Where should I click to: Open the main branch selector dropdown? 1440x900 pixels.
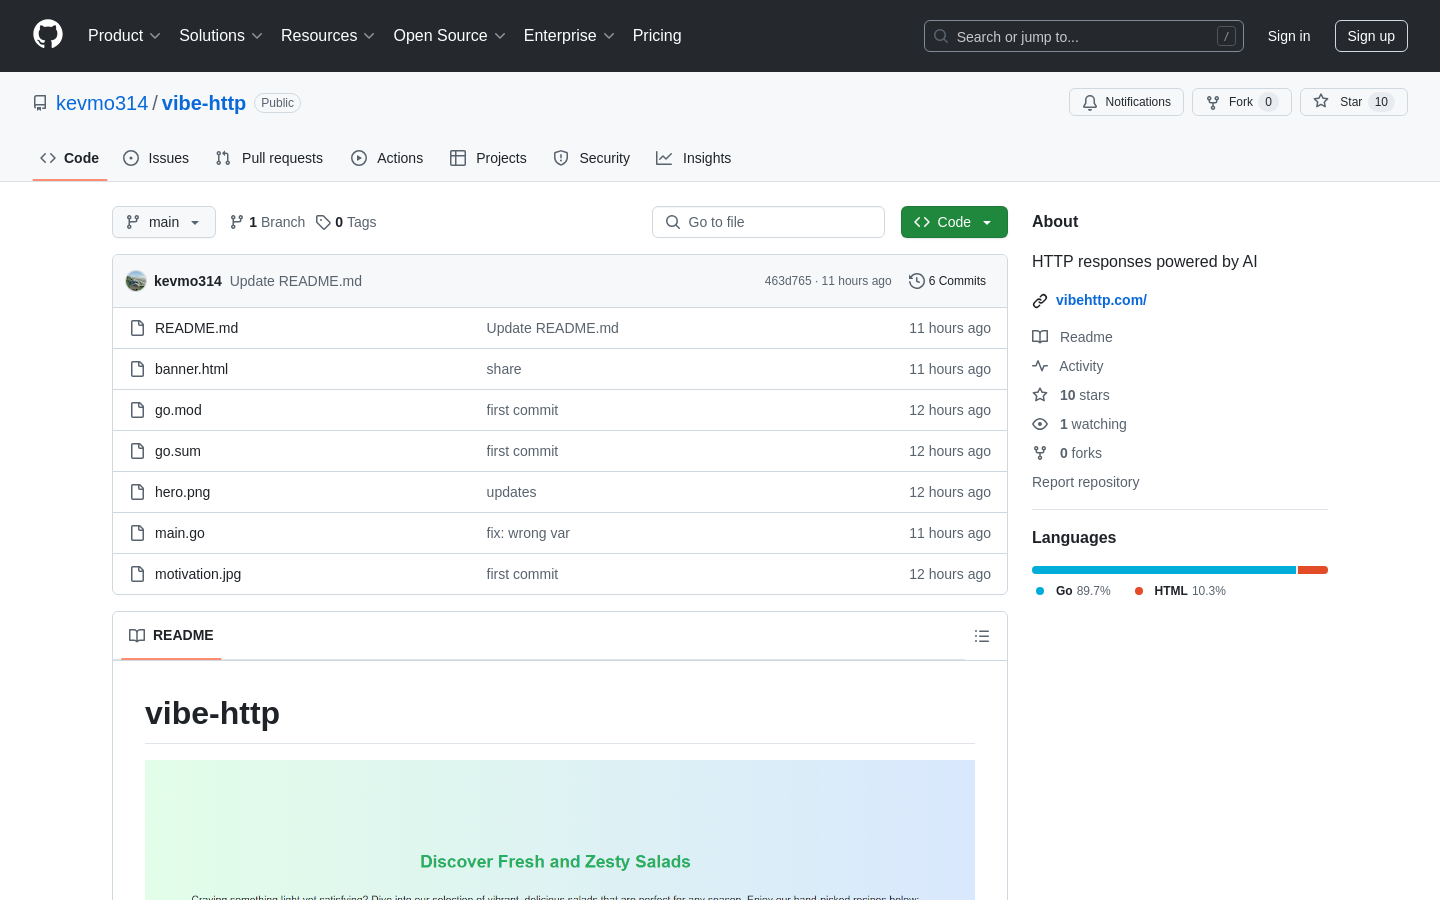[x=164, y=222]
